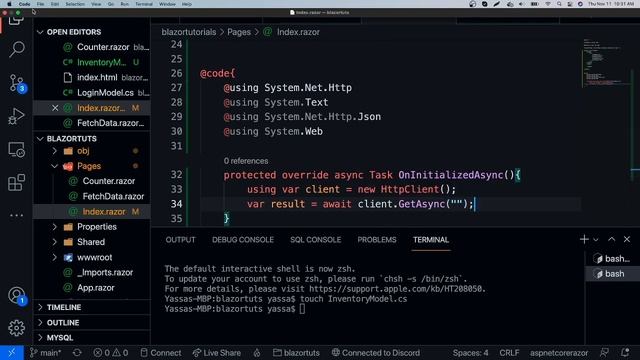Change indentation Spaces: 4 setting
The image size is (640, 360).
(470, 353)
